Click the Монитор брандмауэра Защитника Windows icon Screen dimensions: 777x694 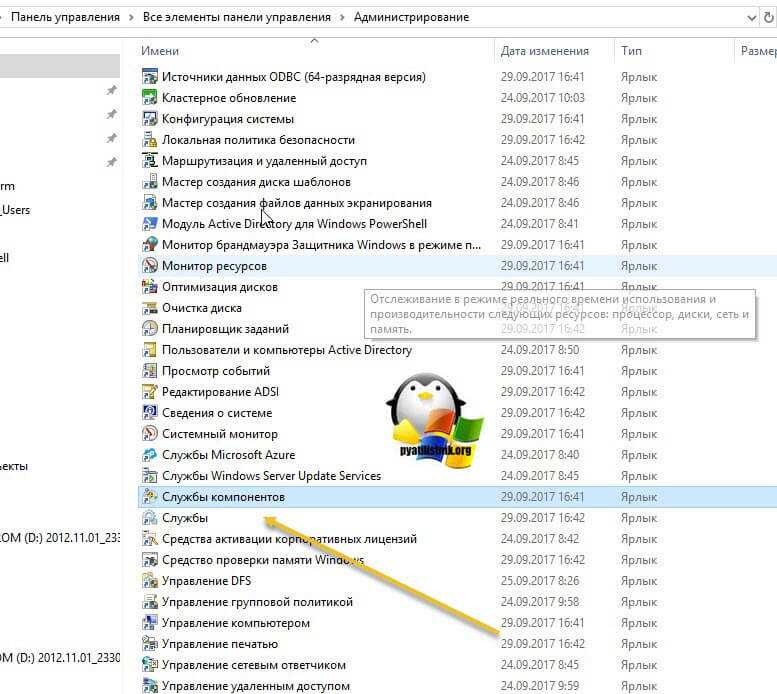(x=150, y=245)
